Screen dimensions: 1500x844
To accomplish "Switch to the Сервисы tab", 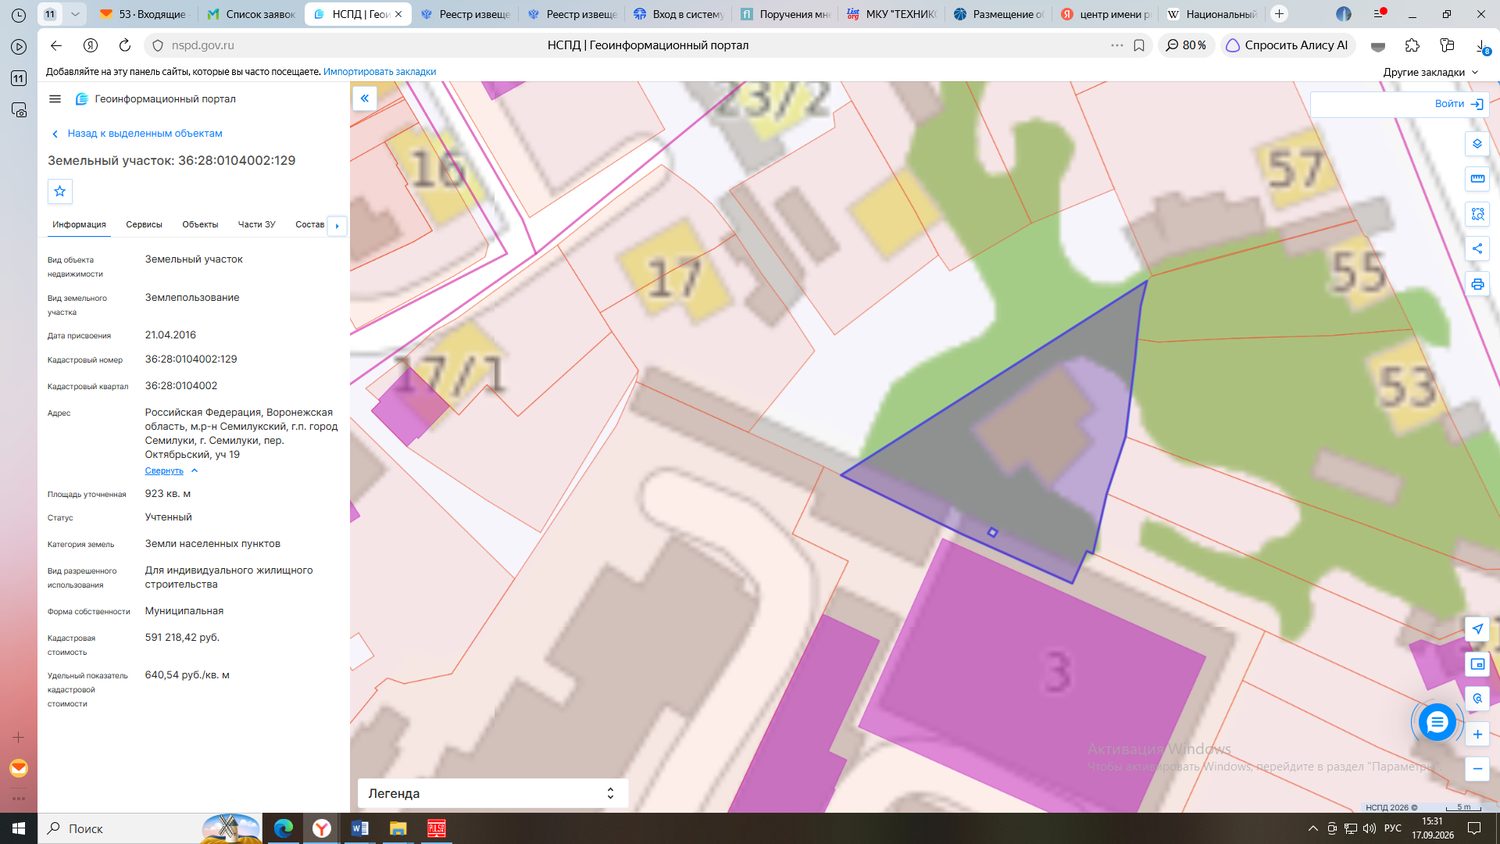I will tap(144, 225).
